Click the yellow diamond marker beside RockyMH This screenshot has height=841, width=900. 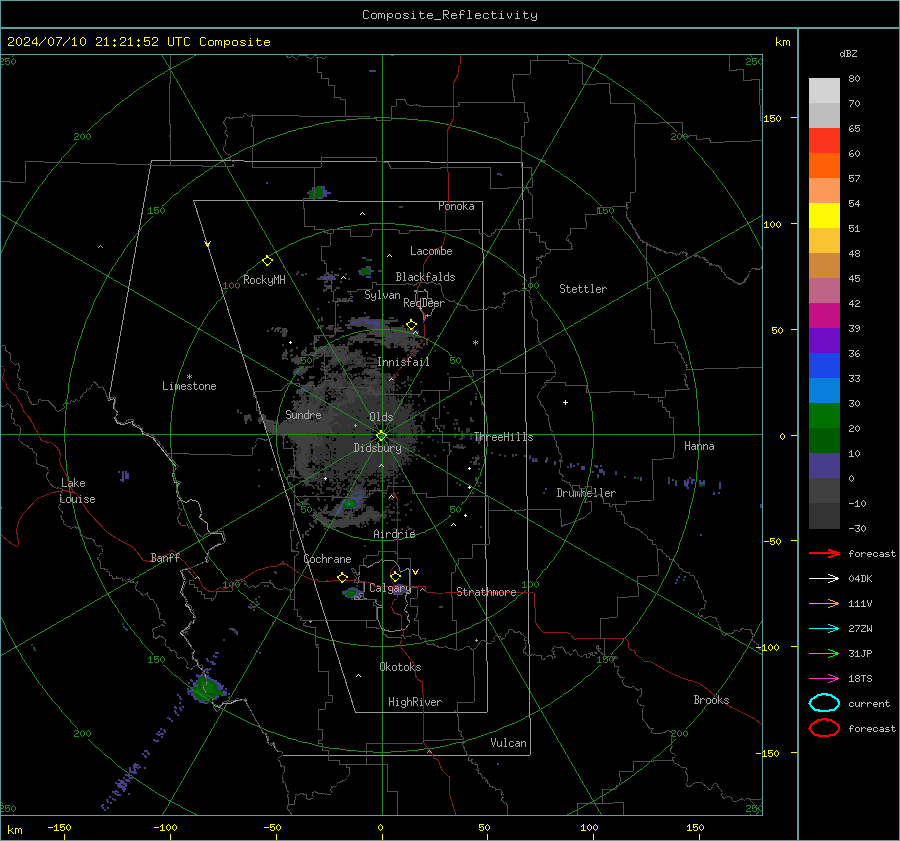[267, 261]
